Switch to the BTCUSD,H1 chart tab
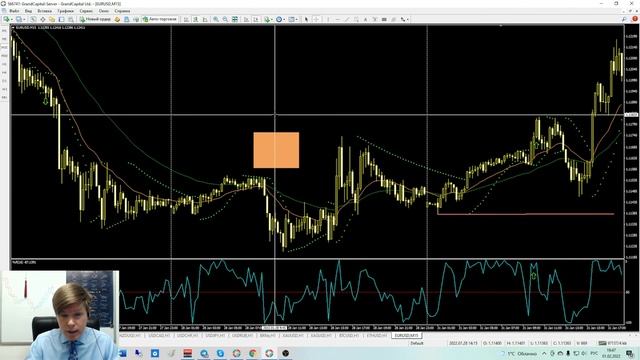The height and width of the screenshot is (360, 640). click(x=349, y=336)
